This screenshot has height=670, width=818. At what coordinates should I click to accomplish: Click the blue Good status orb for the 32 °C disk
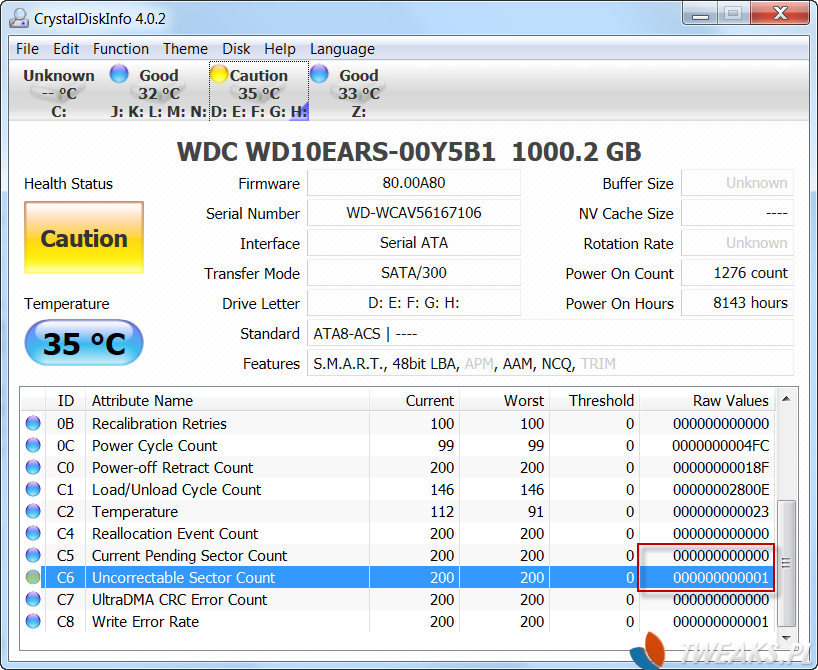tap(119, 74)
